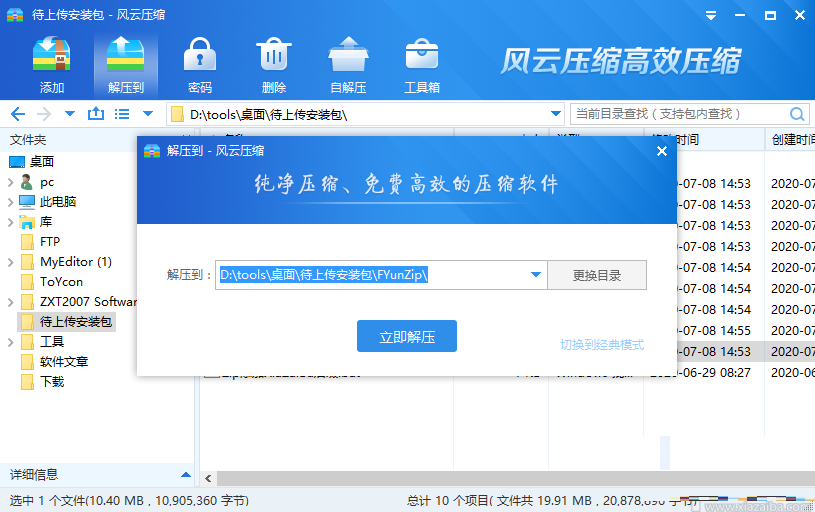This screenshot has width=815, height=512.
Task: Click the 切换到经典模式 link
Action: (602, 345)
